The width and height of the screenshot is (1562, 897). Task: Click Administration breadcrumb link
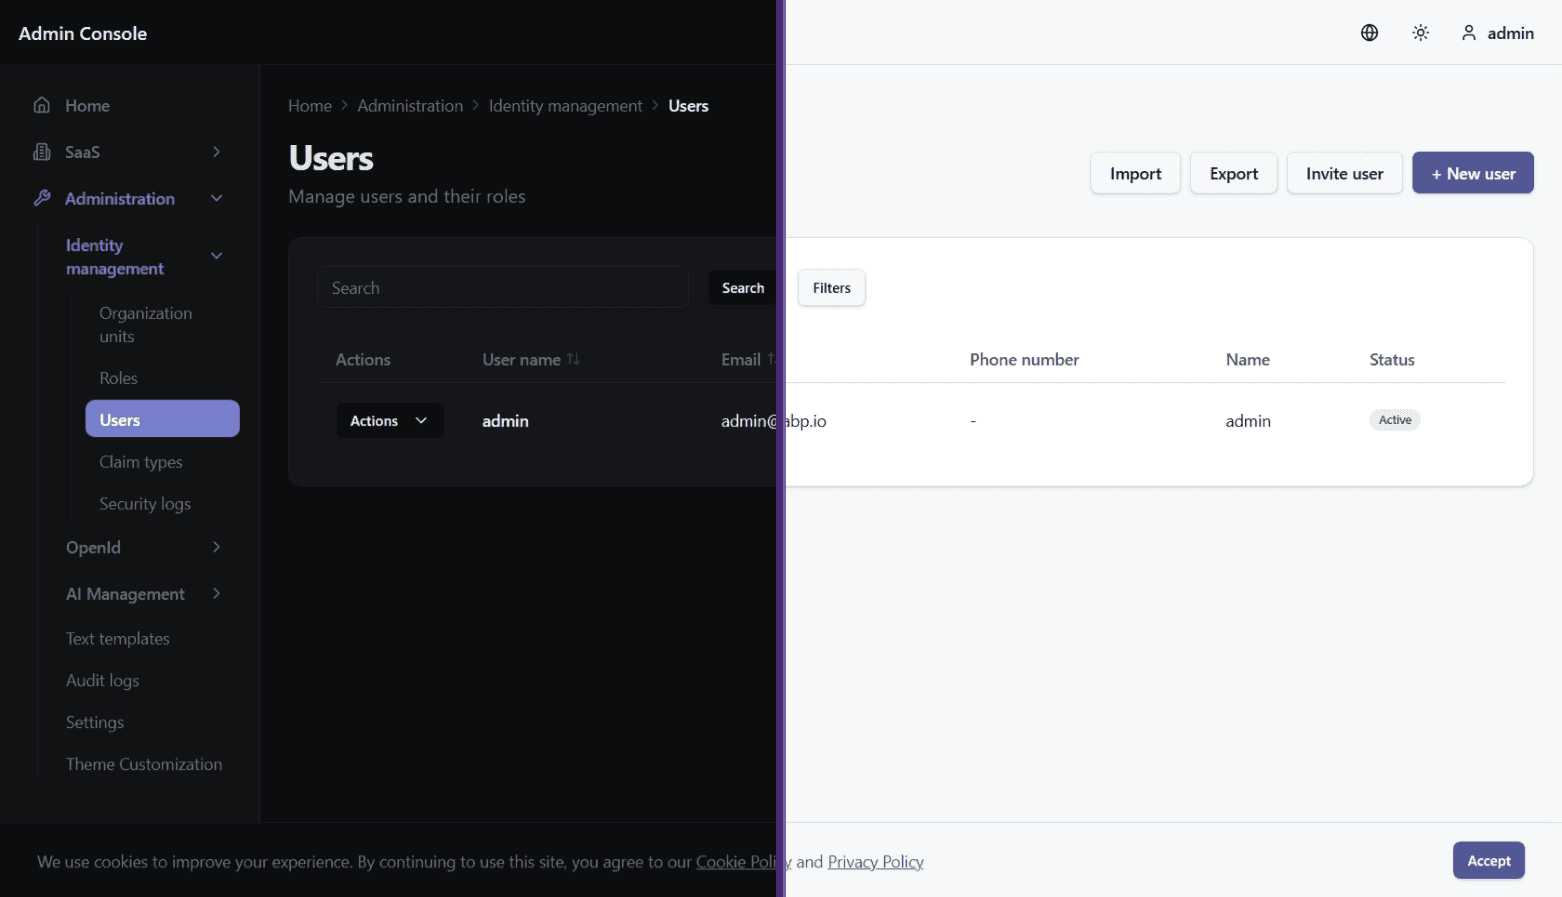click(x=410, y=106)
